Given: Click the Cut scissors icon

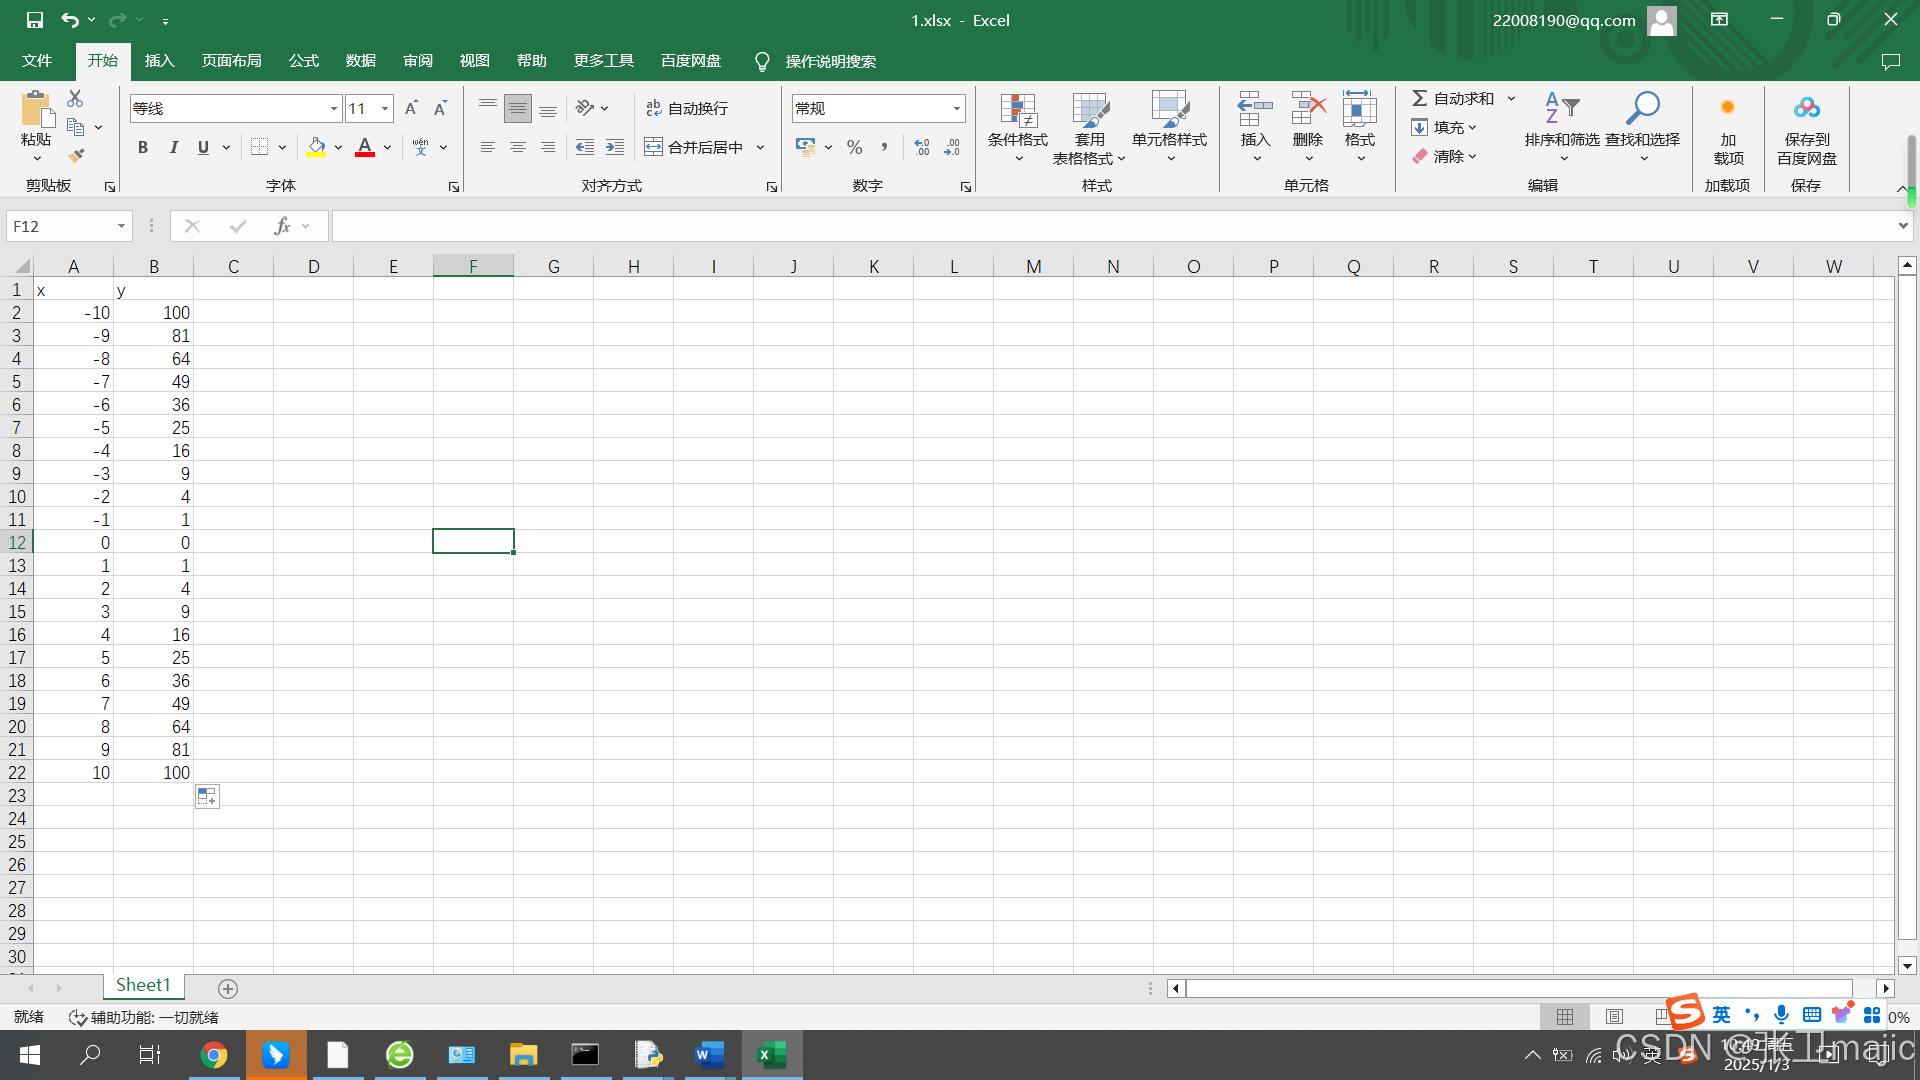Looking at the screenshot, I should (75, 98).
